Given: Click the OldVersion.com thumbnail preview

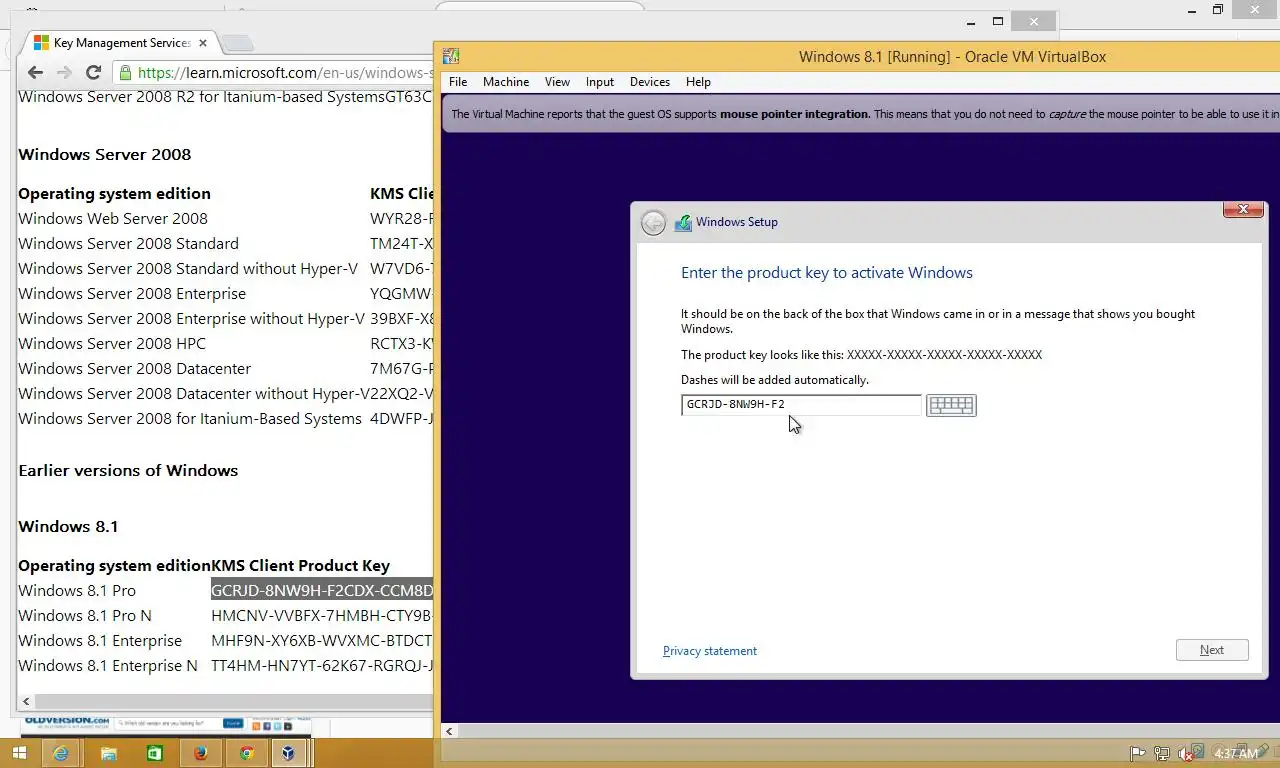Looking at the screenshot, I should point(166,725).
